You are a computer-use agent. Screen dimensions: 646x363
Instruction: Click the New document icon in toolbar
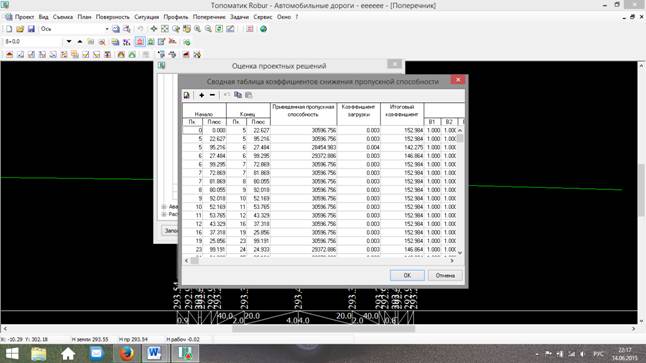pyautogui.click(x=9, y=29)
